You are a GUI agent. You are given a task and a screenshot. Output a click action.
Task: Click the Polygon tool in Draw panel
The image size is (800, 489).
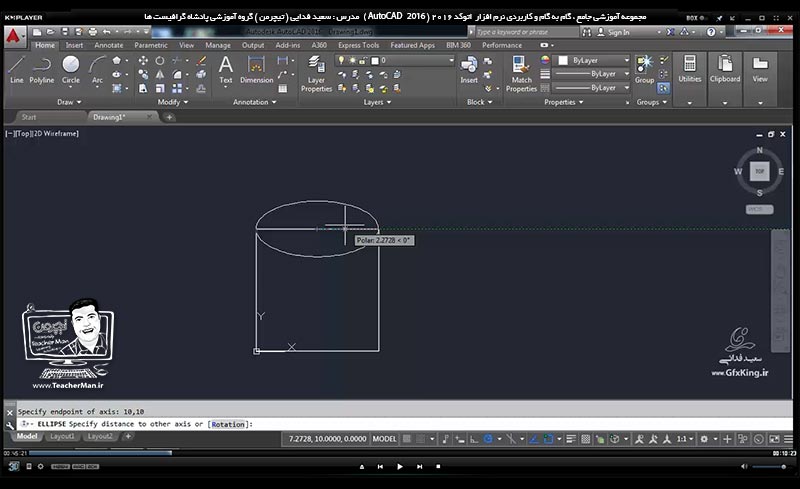click(117, 61)
